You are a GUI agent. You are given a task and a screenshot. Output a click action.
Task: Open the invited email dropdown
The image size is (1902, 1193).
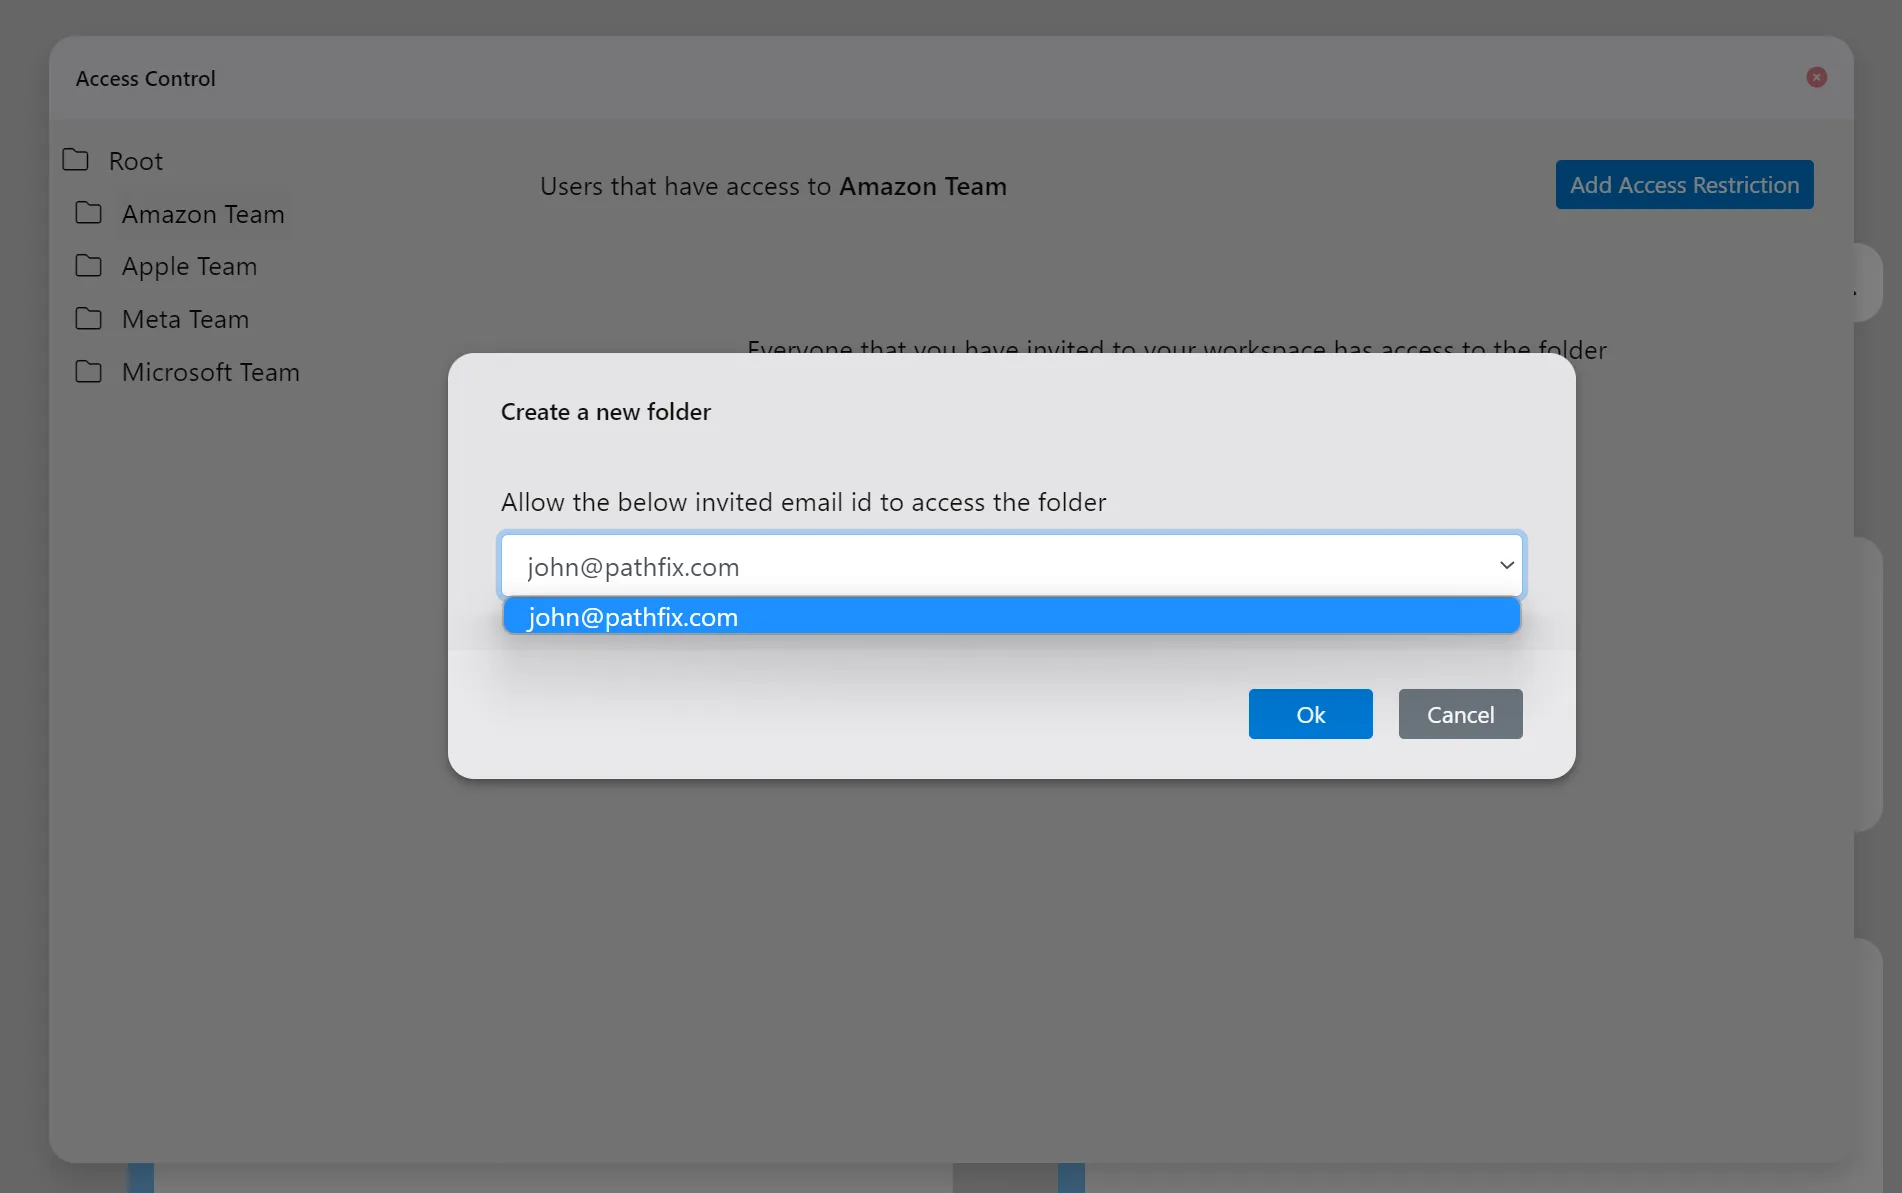(1011, 566)
